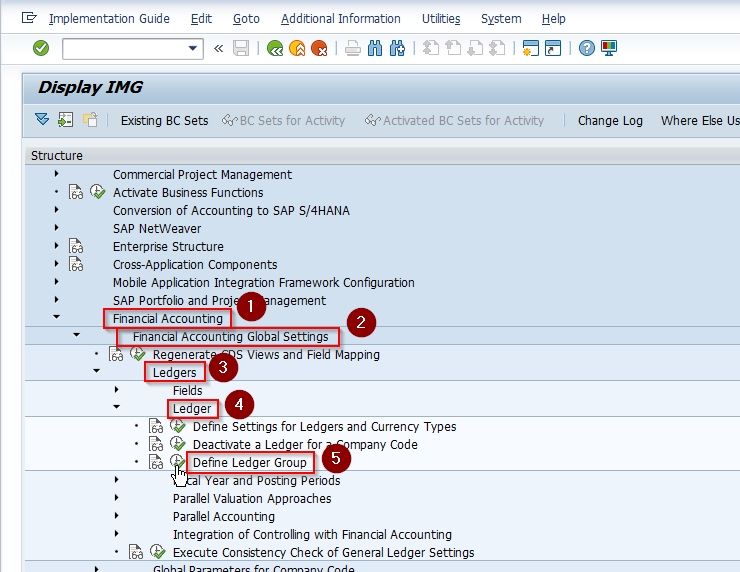Open documentation icon for Enterprise Structure

click(76, 246)
